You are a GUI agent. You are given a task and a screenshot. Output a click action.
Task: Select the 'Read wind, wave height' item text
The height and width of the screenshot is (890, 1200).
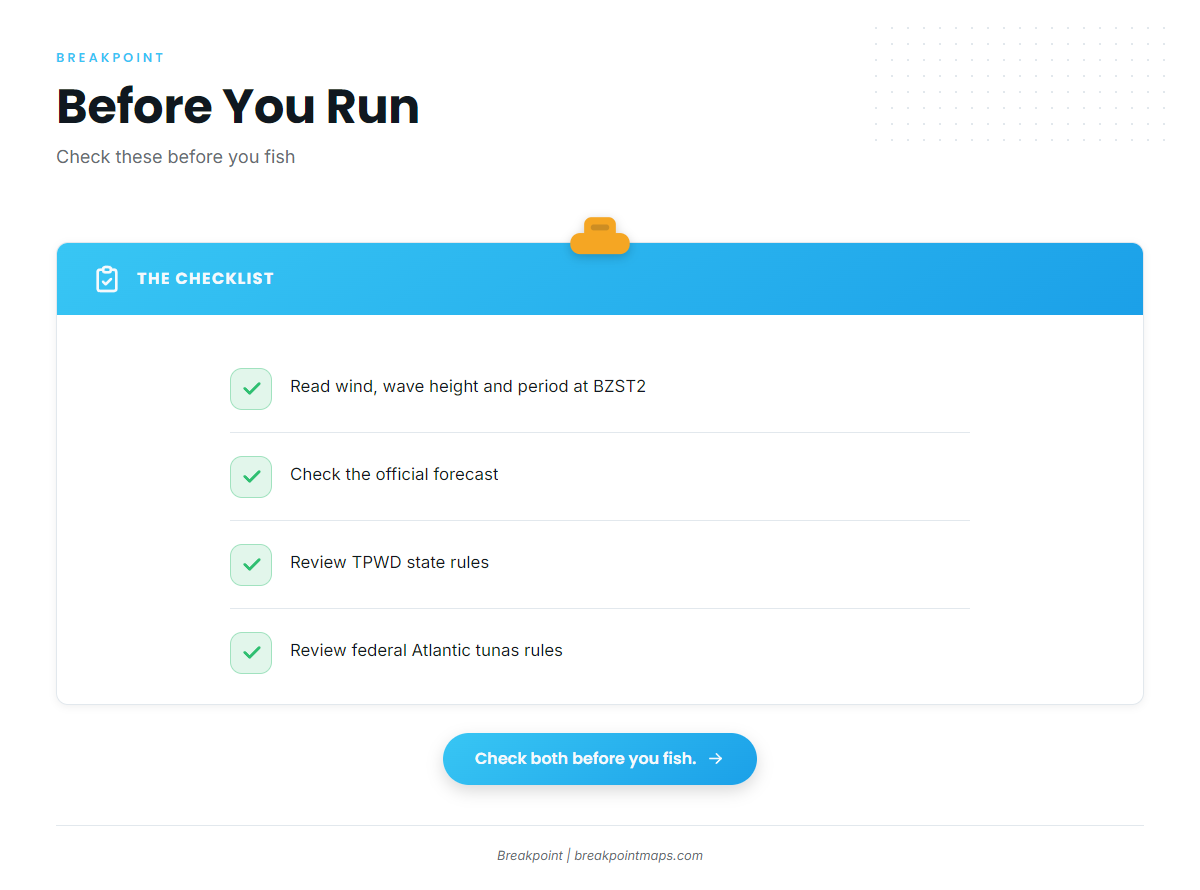[x=468, y=386]
